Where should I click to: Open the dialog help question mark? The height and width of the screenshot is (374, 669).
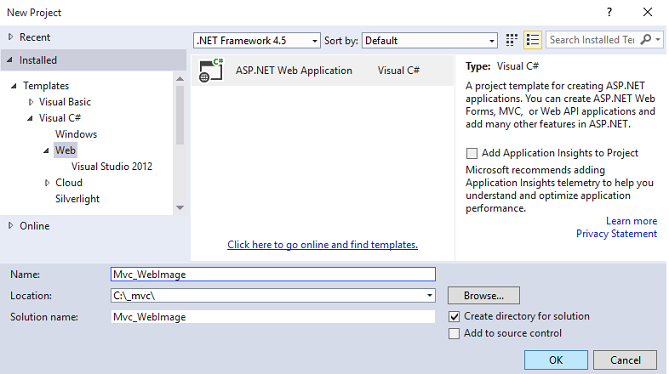click(609, 12)
